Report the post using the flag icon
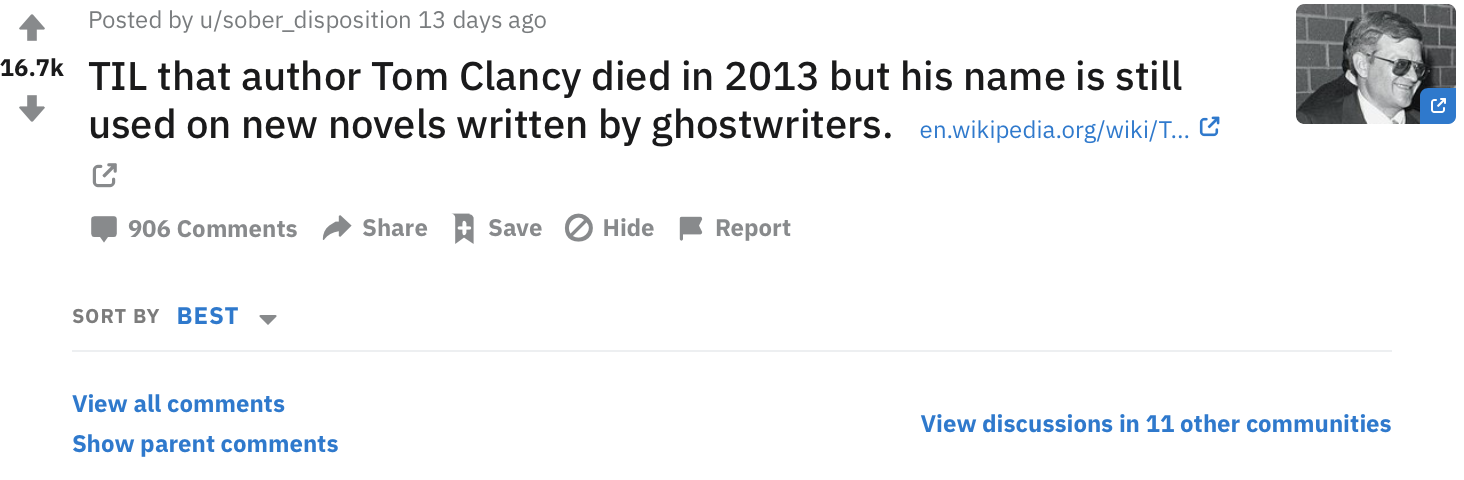1464x480 pixels. 691,228
